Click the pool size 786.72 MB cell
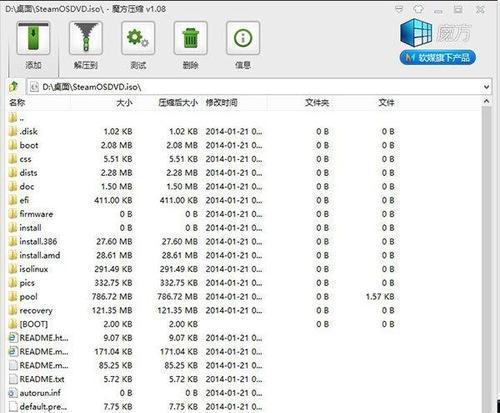Screen dimensions: 500x413 (x=112, y=297)
